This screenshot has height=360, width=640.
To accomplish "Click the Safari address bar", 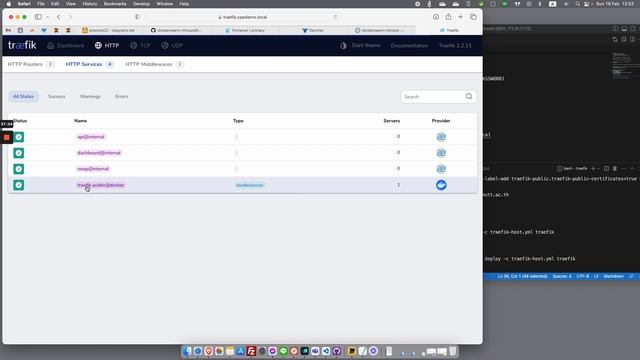I will pyautogui.click(x=244, y=17).
